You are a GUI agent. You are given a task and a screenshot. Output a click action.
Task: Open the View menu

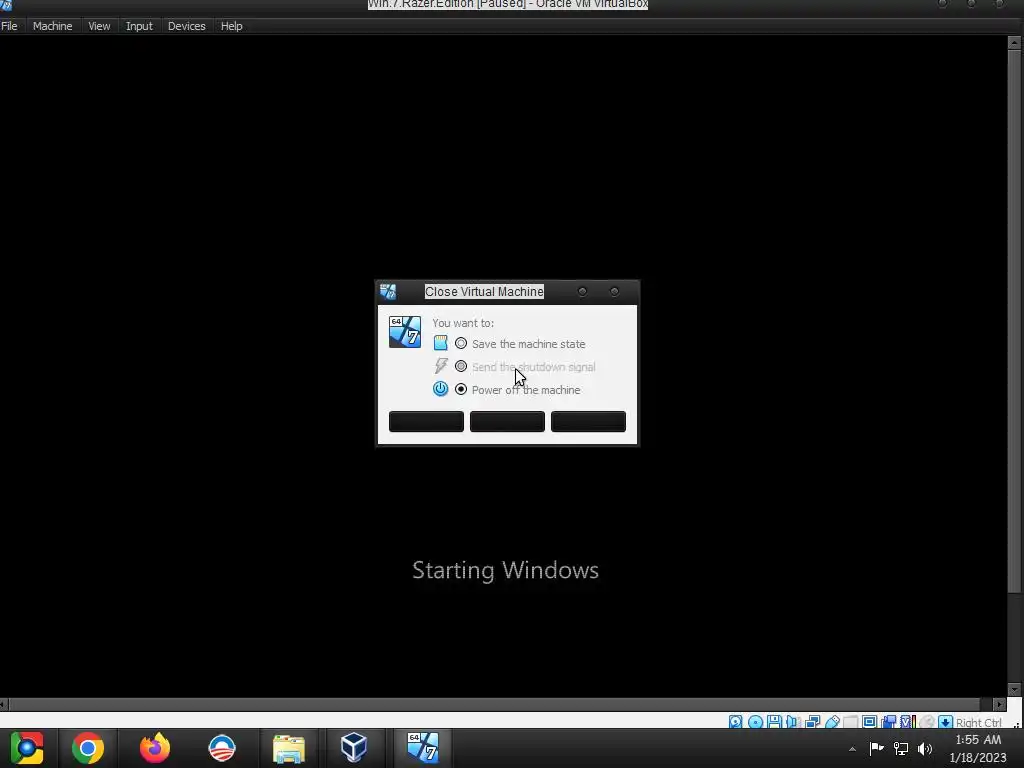[99, 26]
